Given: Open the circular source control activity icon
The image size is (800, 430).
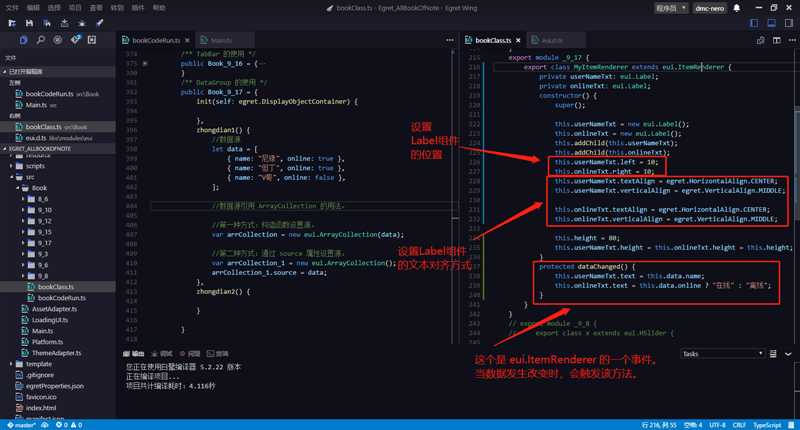Looking at the screenshot, I should click(58, 40).
